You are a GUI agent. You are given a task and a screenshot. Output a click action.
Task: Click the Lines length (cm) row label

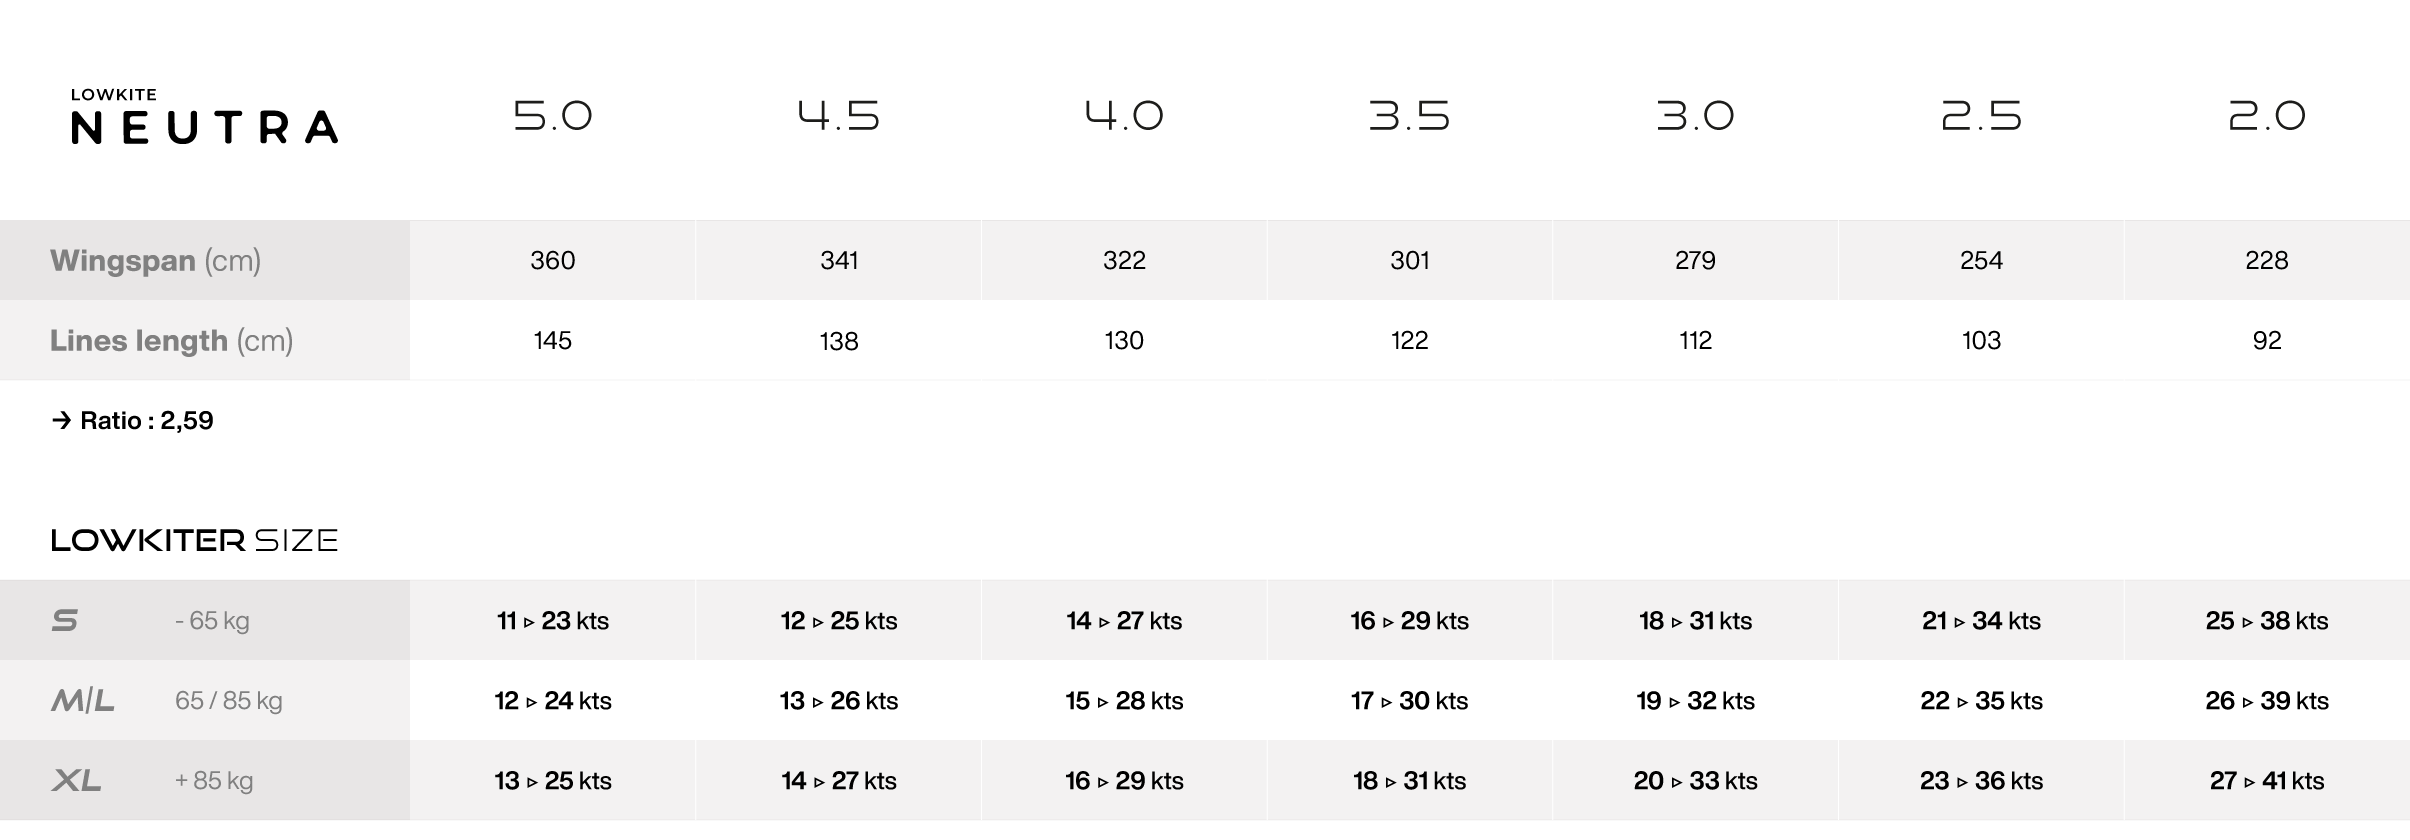[171, 341]
